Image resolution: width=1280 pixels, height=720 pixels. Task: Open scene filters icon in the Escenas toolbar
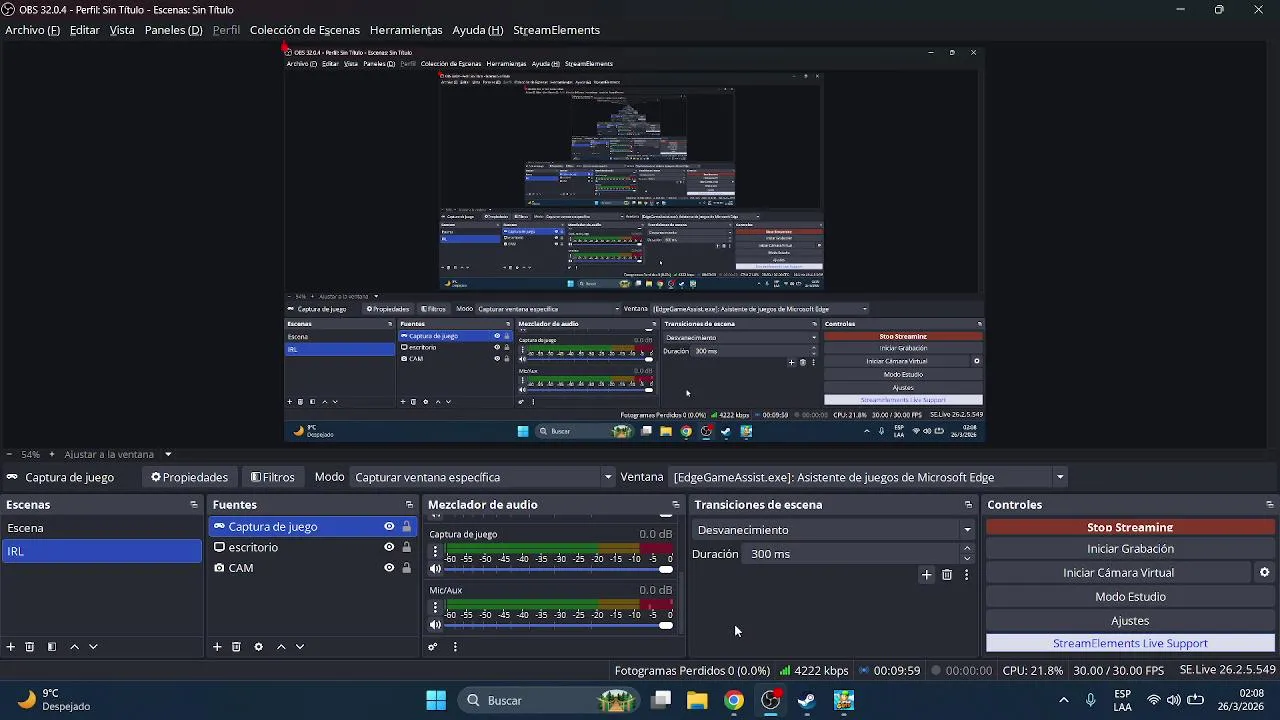pyautogui.click(x=52, y=647)
